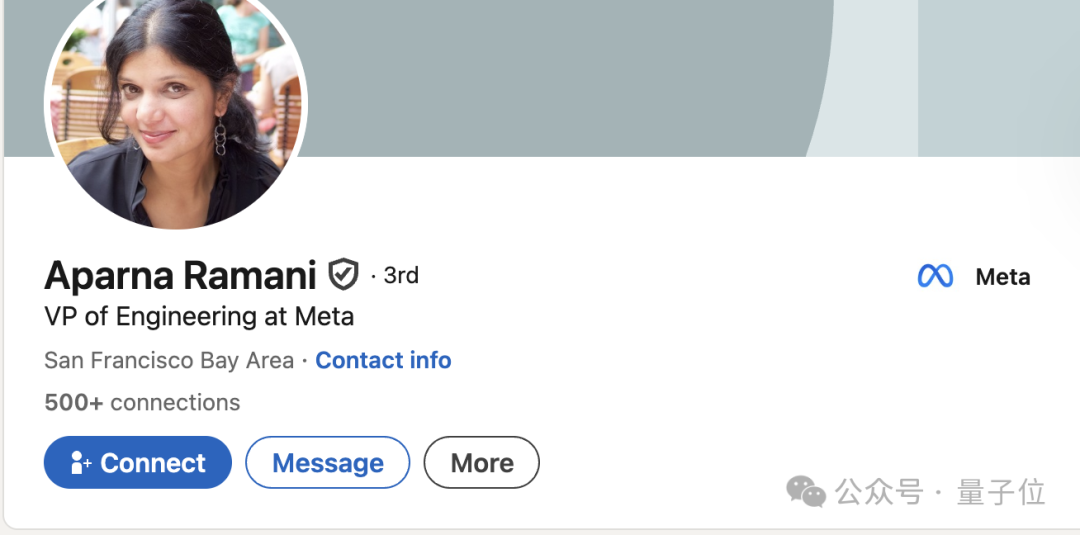Click the 公众号 watermark label

[x=879, y=492]
